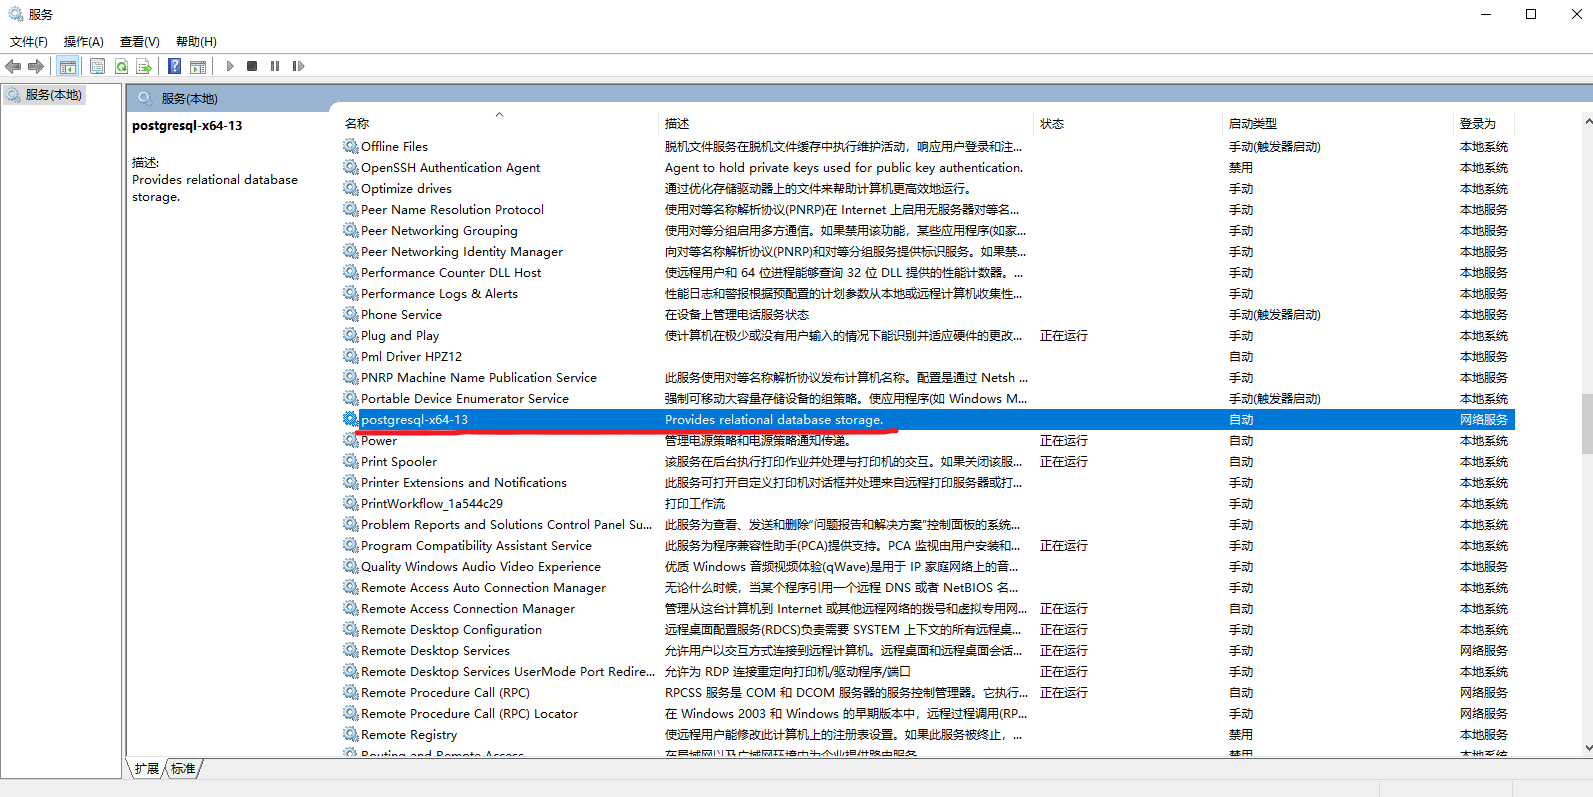Image resolution: width=1593 pixels, height=797 pixels.
Task: Toggle the Show/Hide Console Tree button
Action: coord(67,66)
